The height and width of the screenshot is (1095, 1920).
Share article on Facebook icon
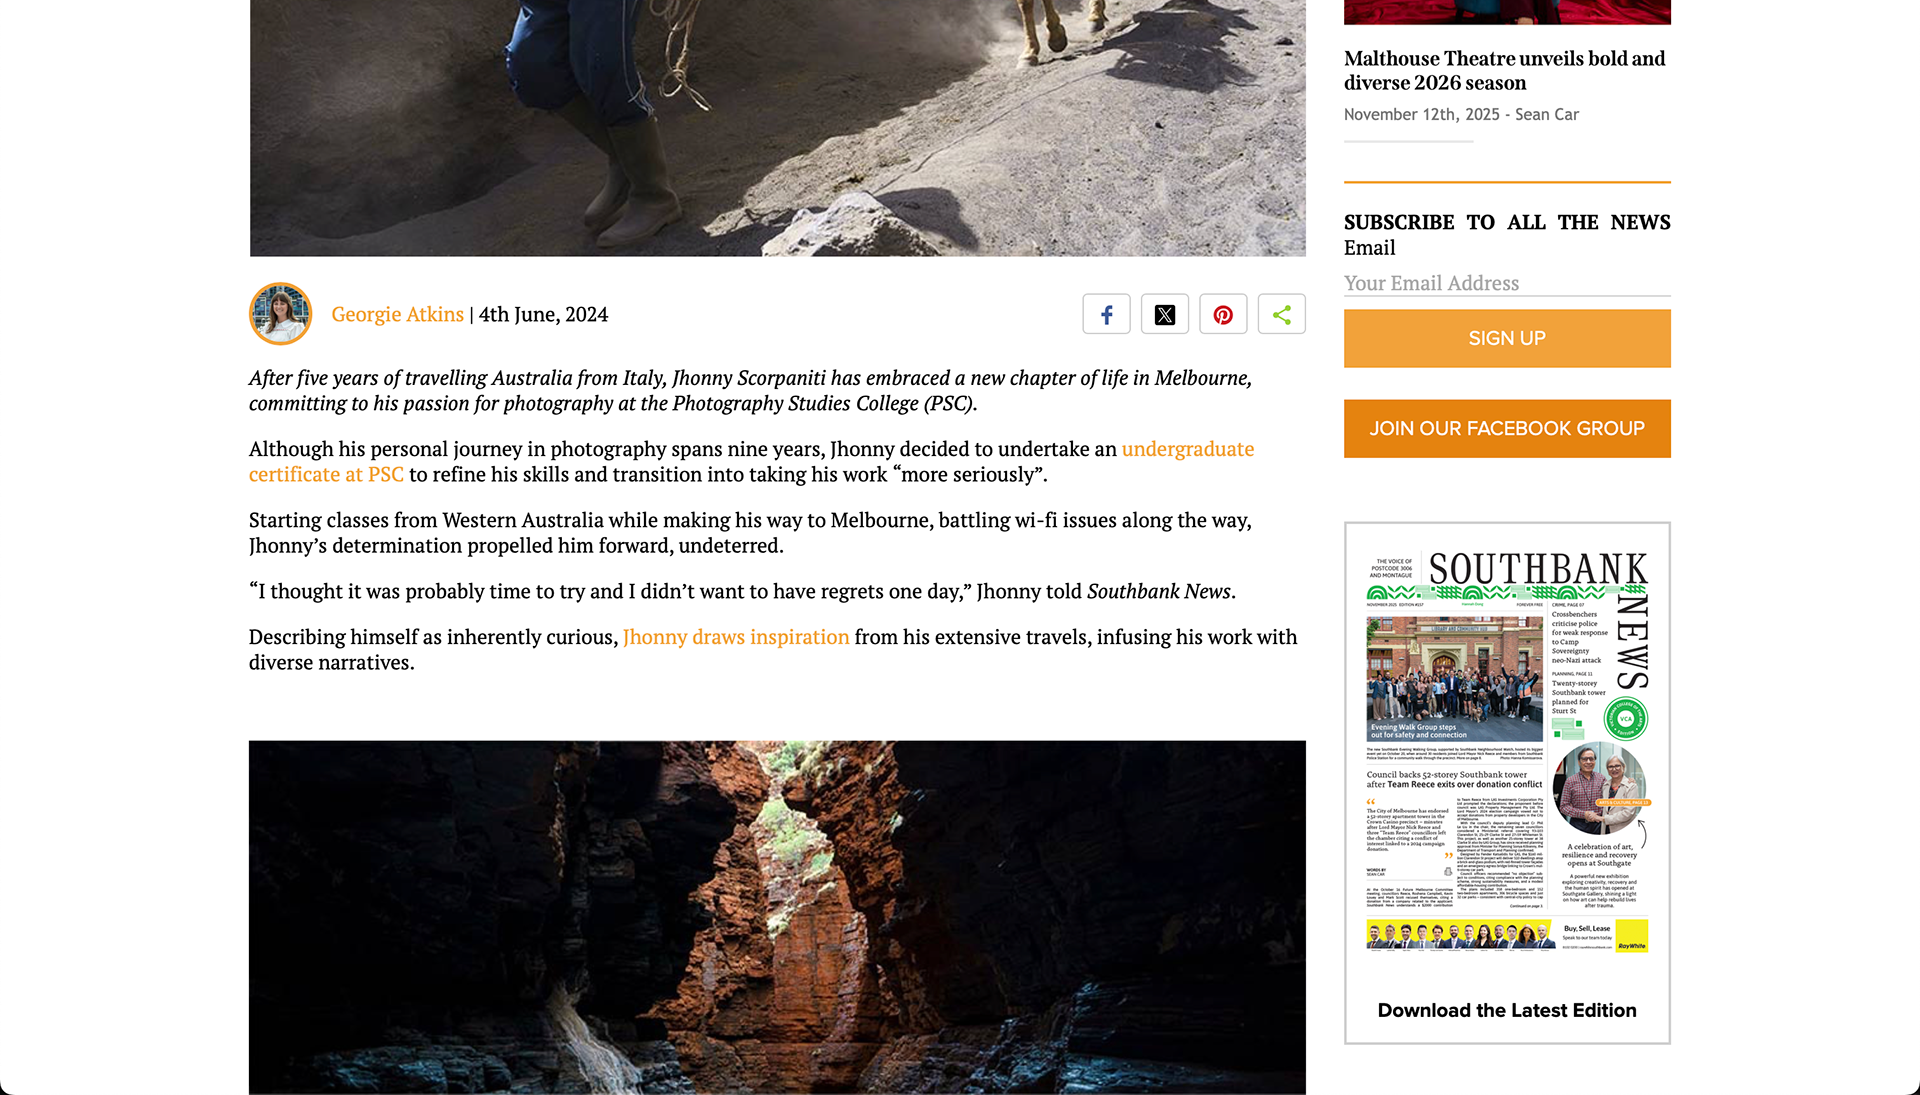pos(1106,315)
